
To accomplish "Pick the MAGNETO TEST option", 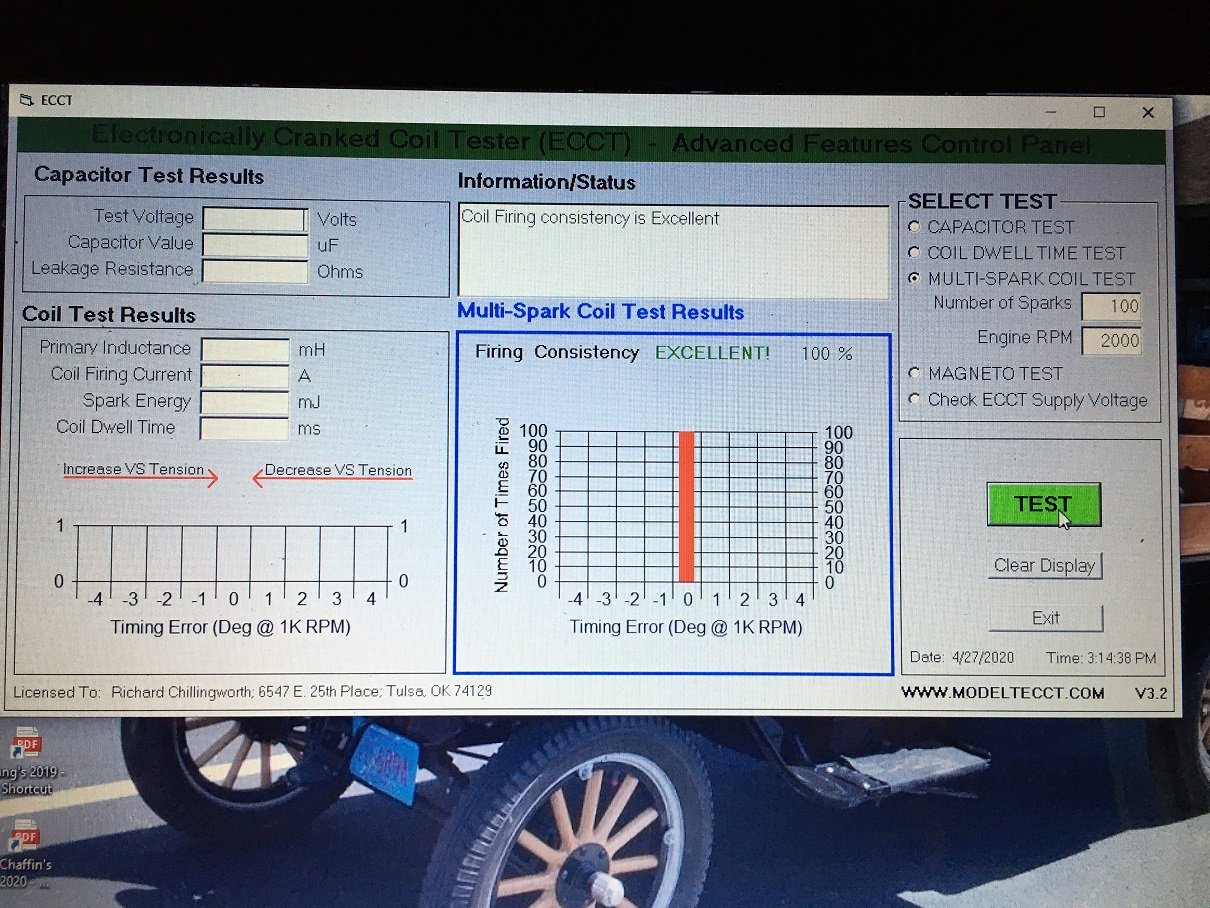I will (913, 373).
